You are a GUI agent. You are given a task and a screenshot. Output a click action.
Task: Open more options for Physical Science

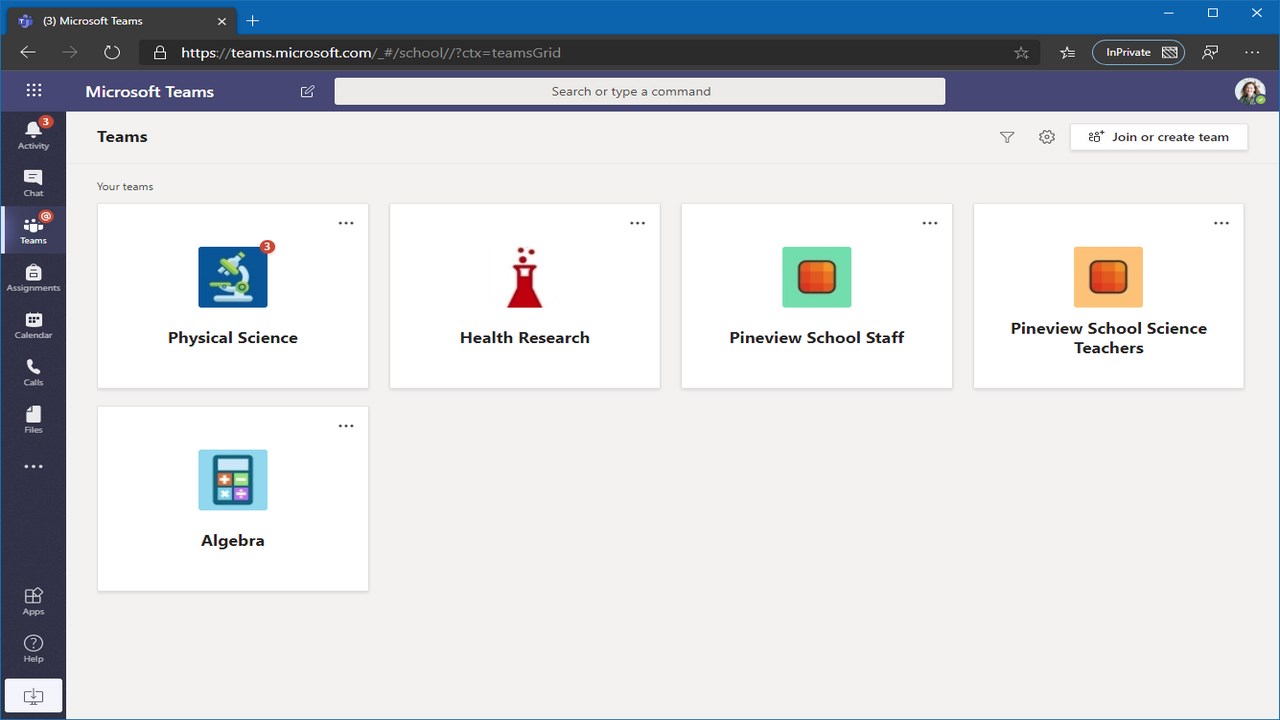(x=346, y=223)
